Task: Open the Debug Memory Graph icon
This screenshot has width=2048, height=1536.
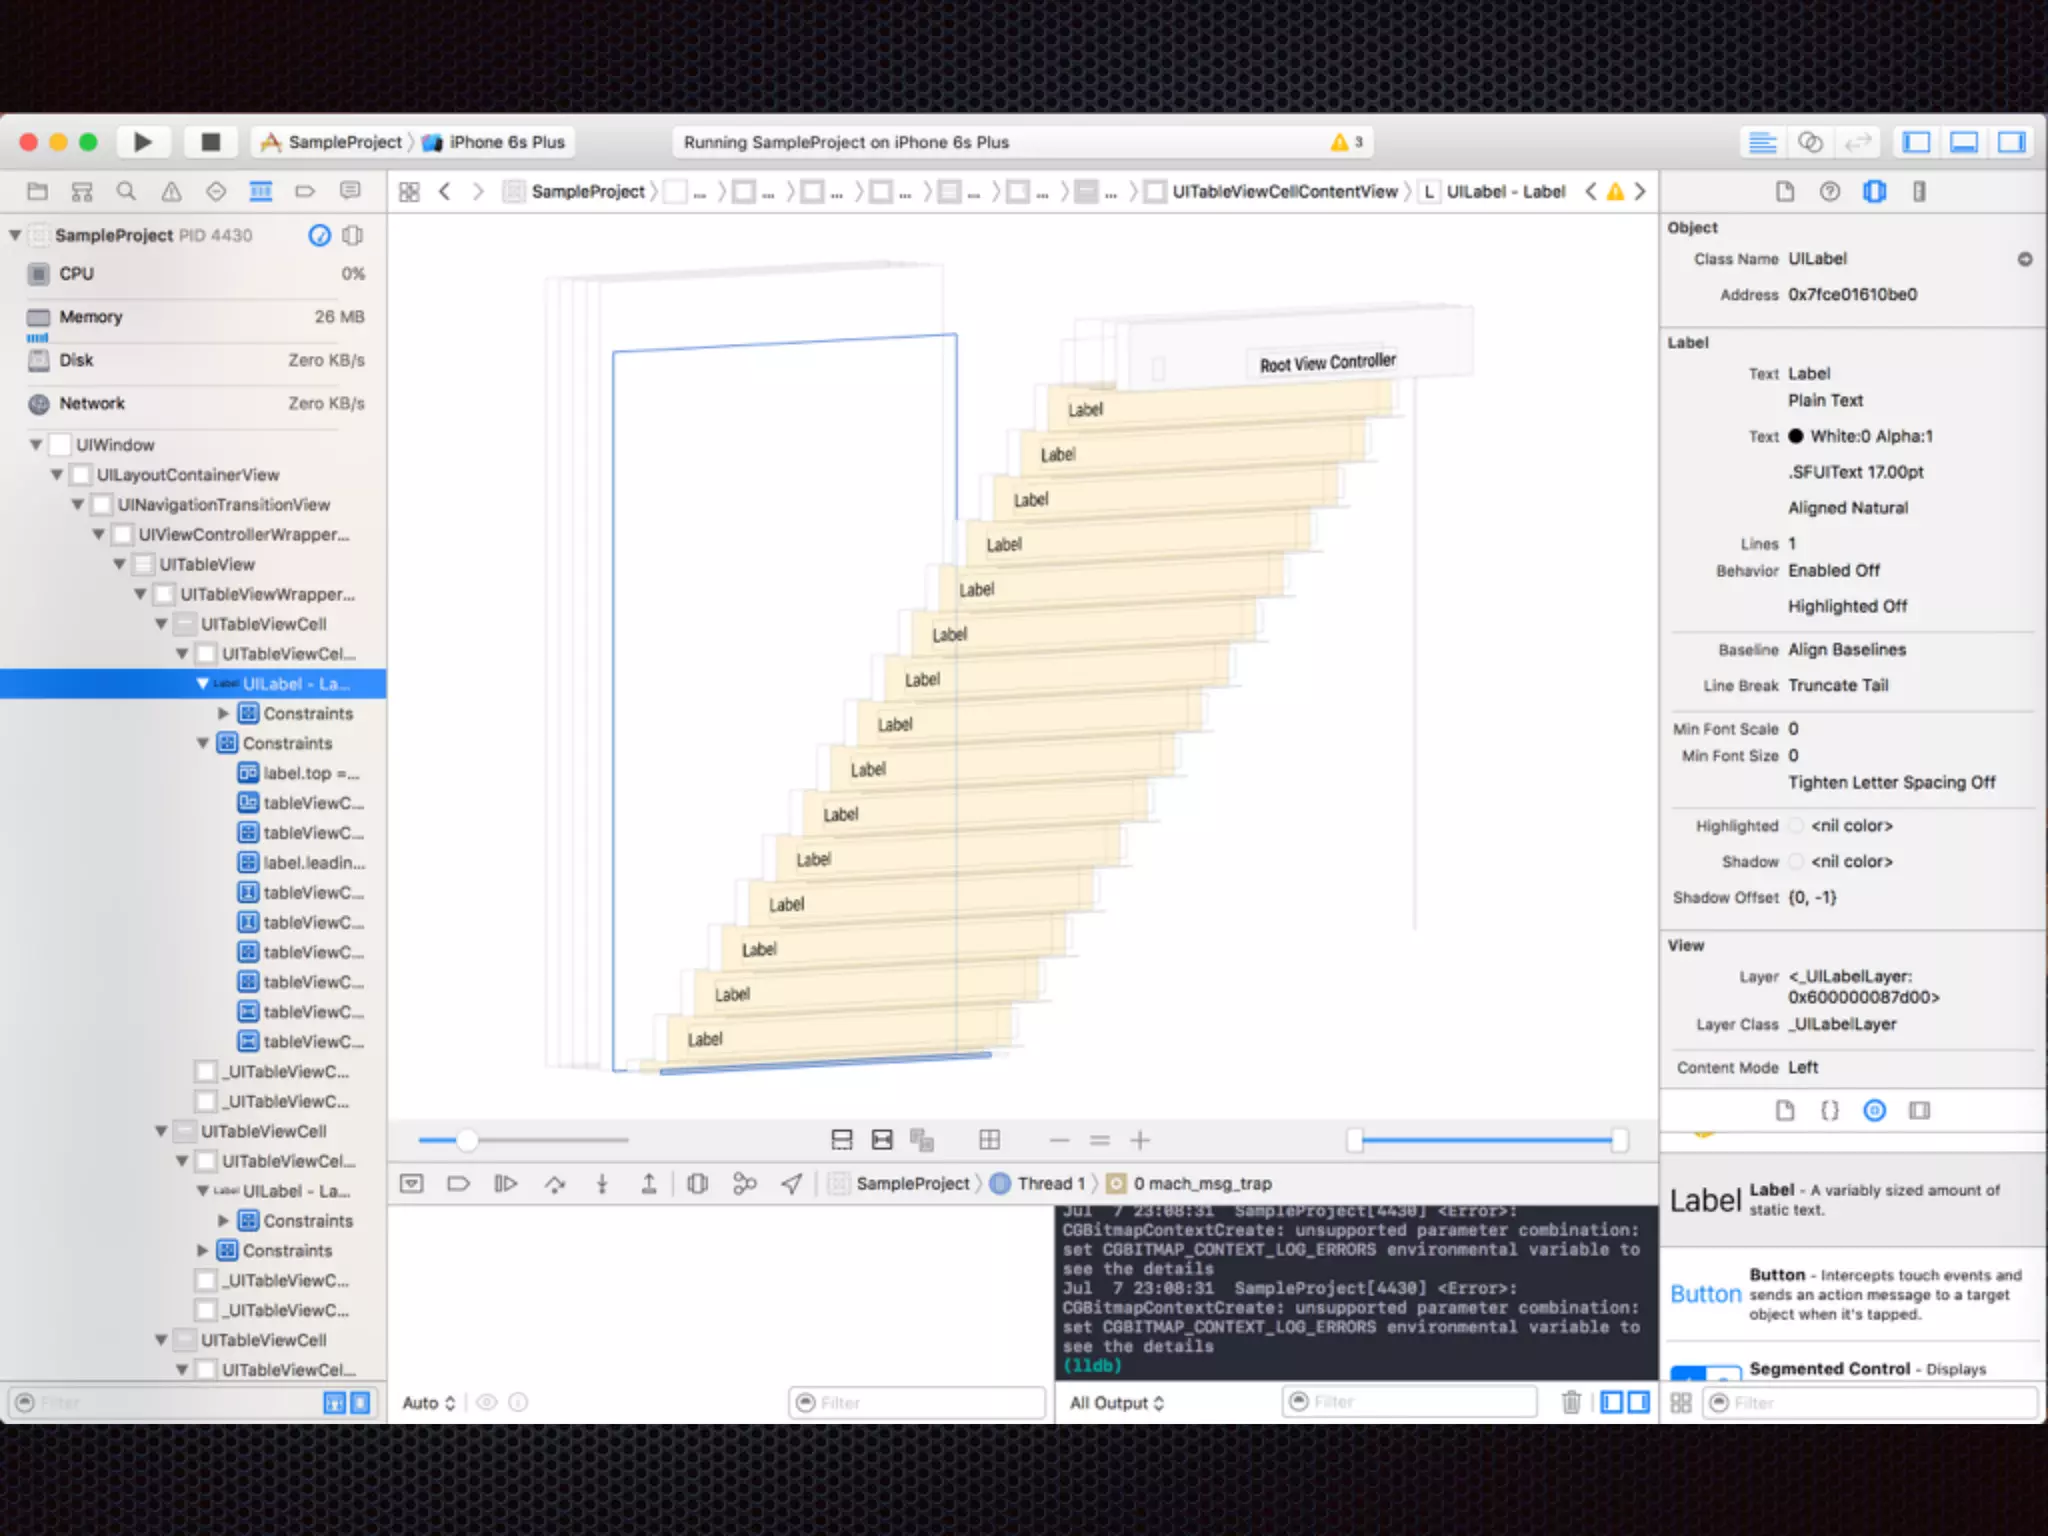Action: click(744, 1184)
